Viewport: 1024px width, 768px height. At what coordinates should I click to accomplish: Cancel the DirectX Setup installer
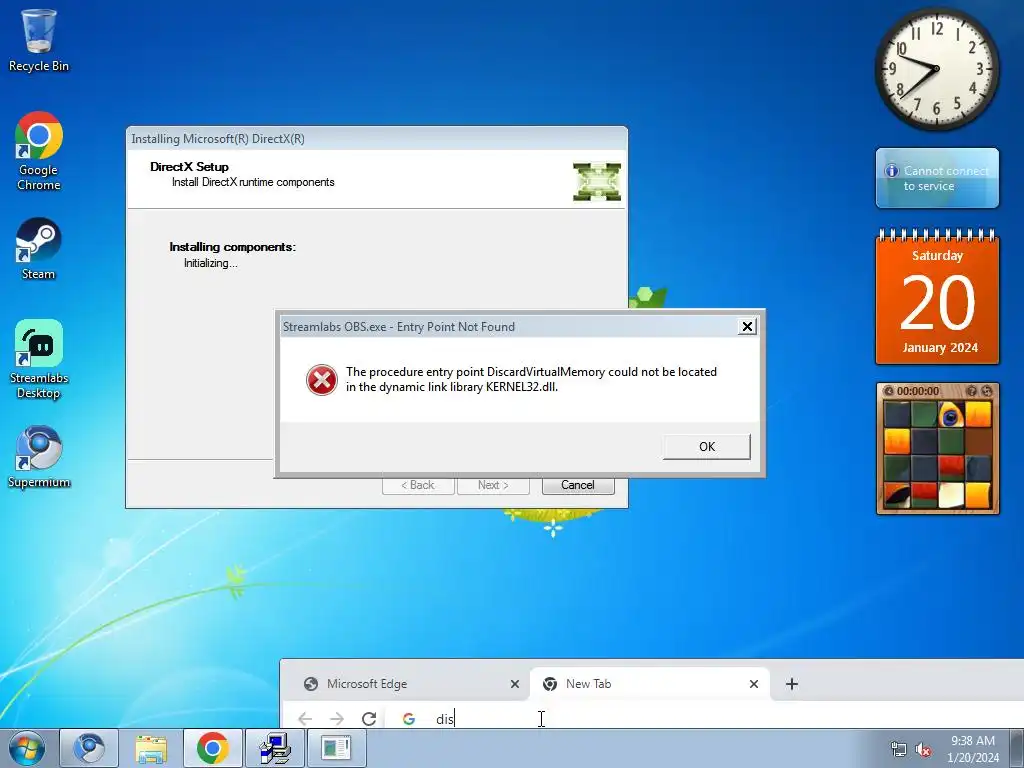point(578,485)
